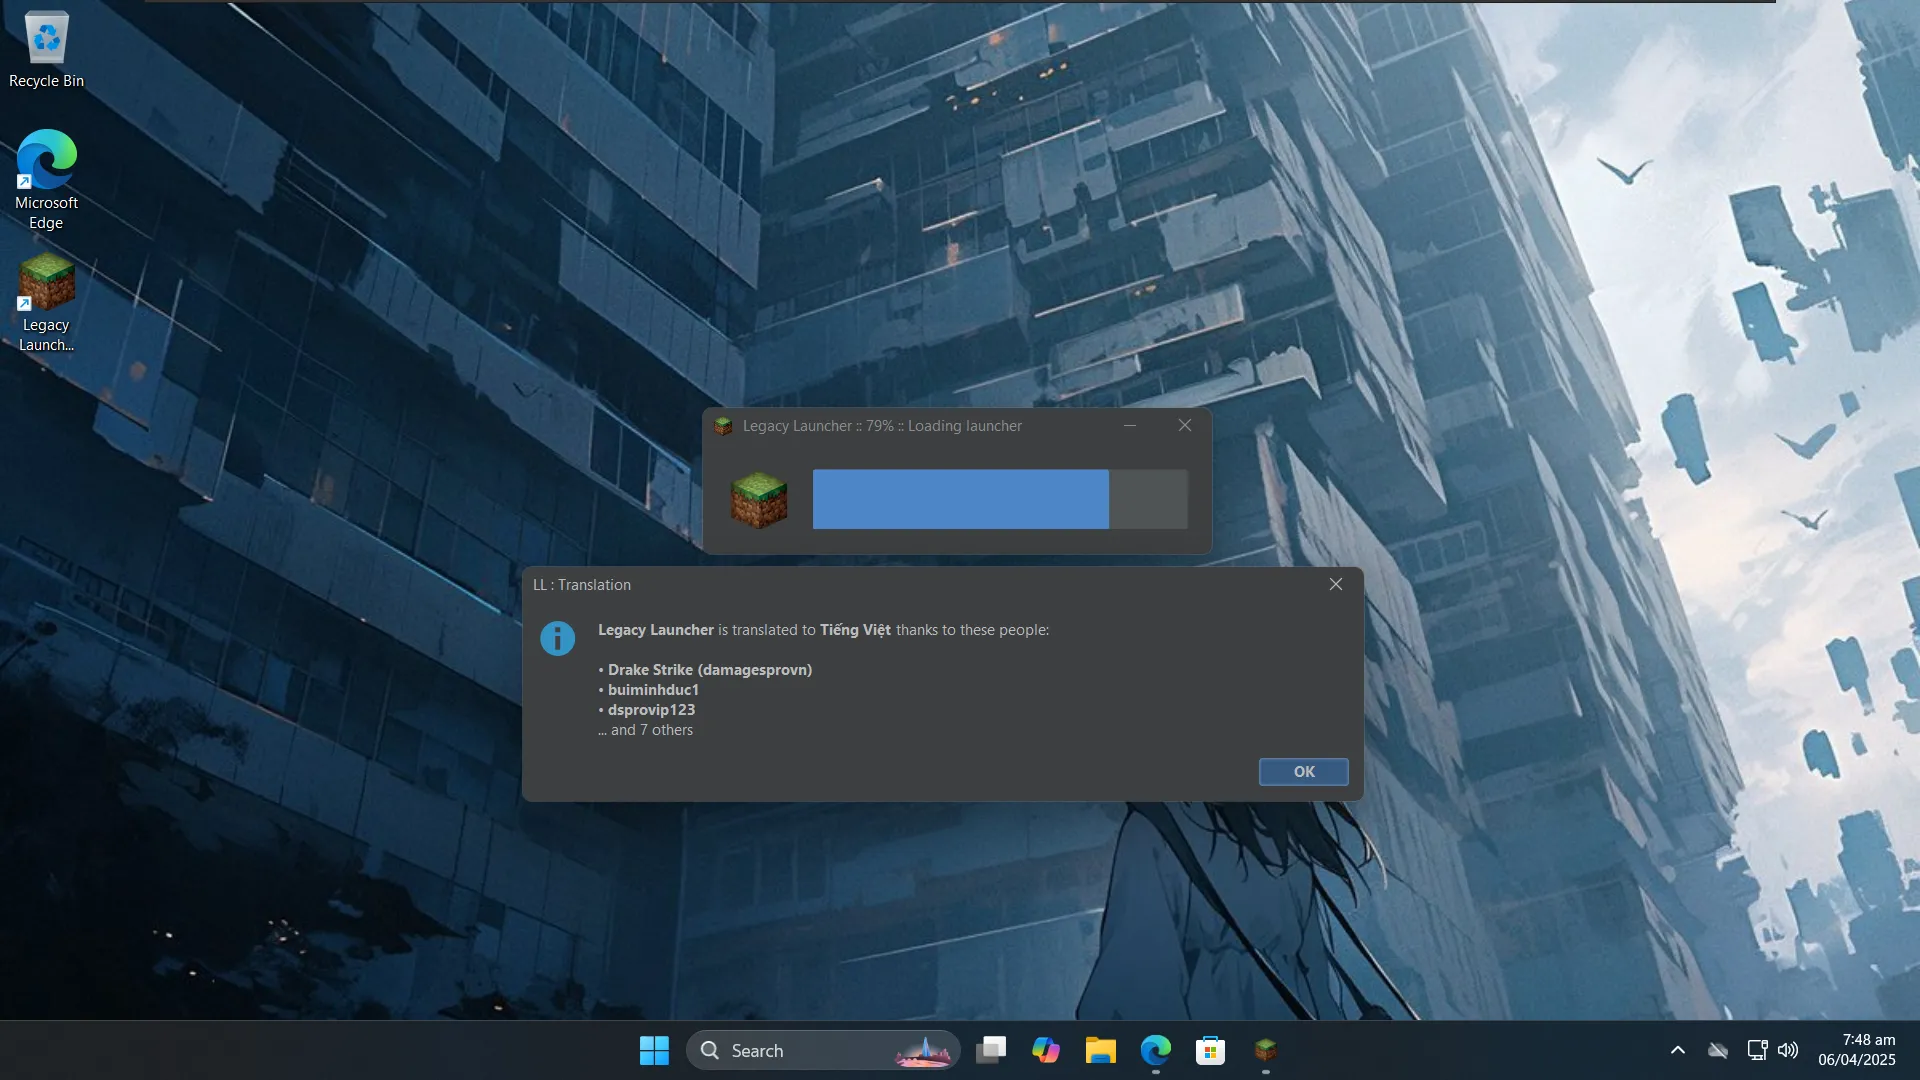1920x1080 pixels.
Task: Launch Copilot from the taskbar
Action: pyautogui.click(x=1046, y=1050)
